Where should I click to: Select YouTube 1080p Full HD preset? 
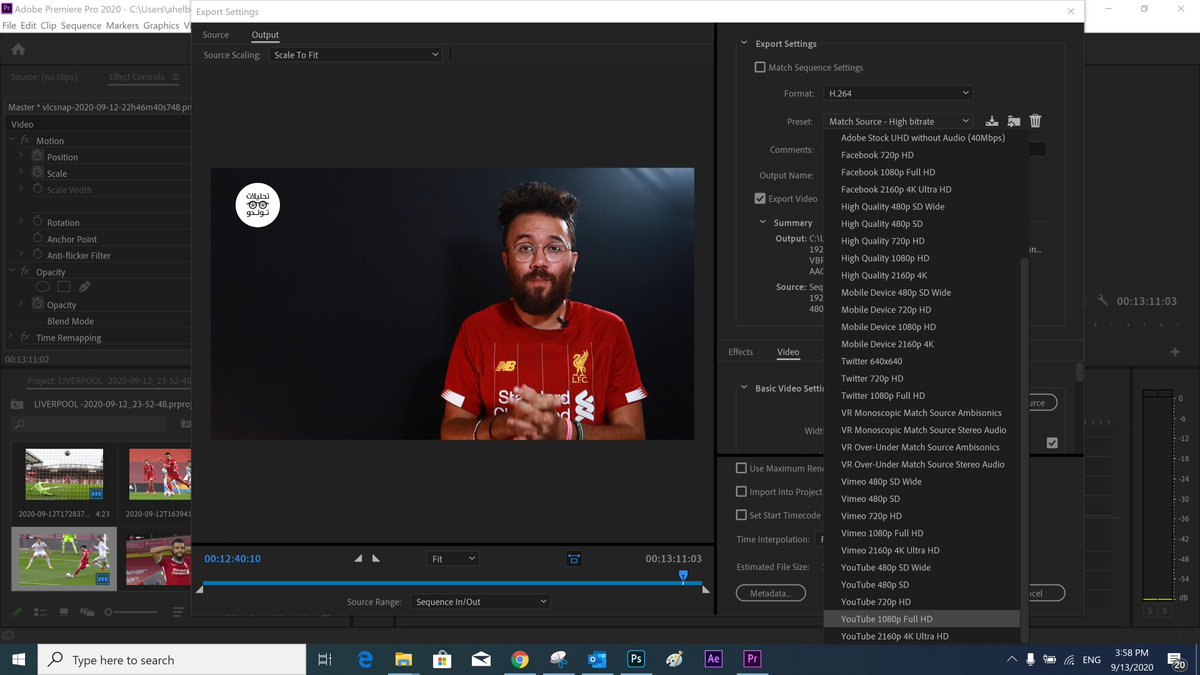point(921,619)
